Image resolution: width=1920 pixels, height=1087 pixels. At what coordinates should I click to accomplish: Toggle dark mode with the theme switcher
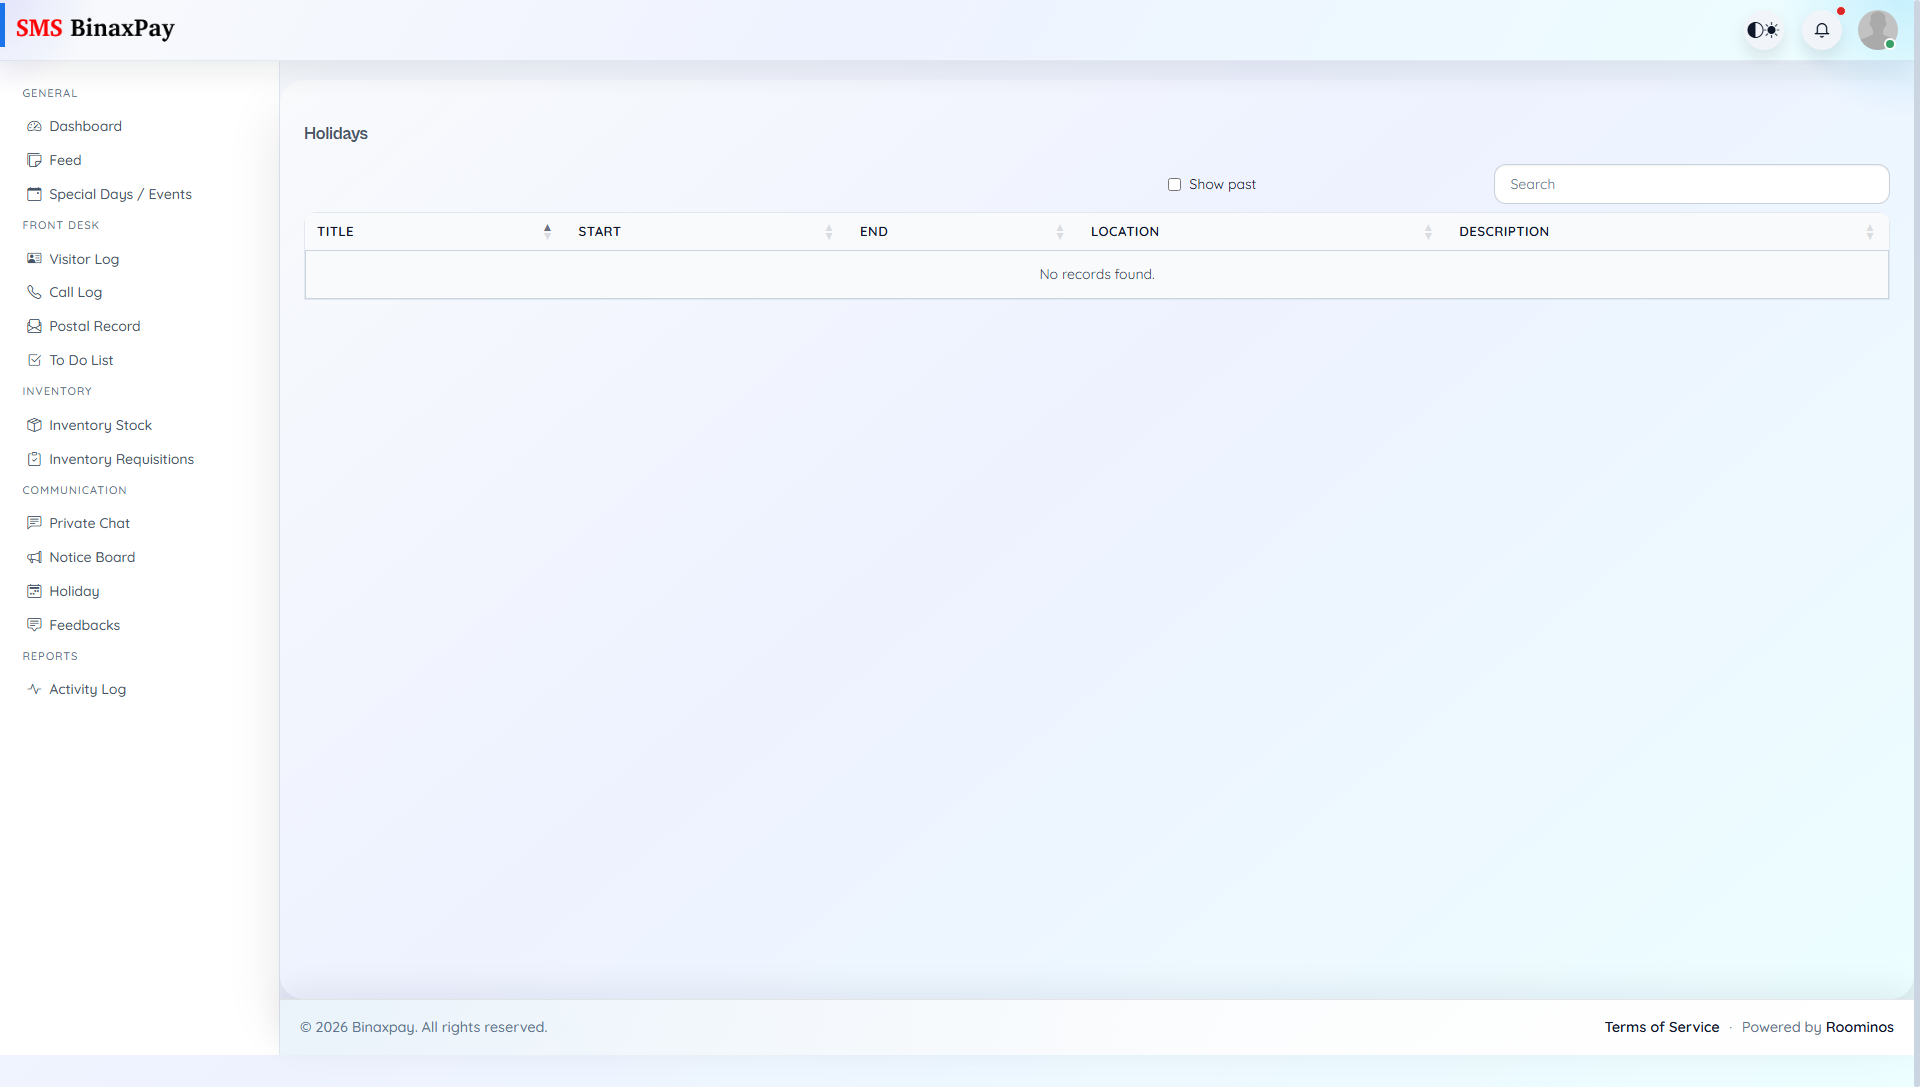[x=1763, y=30]
